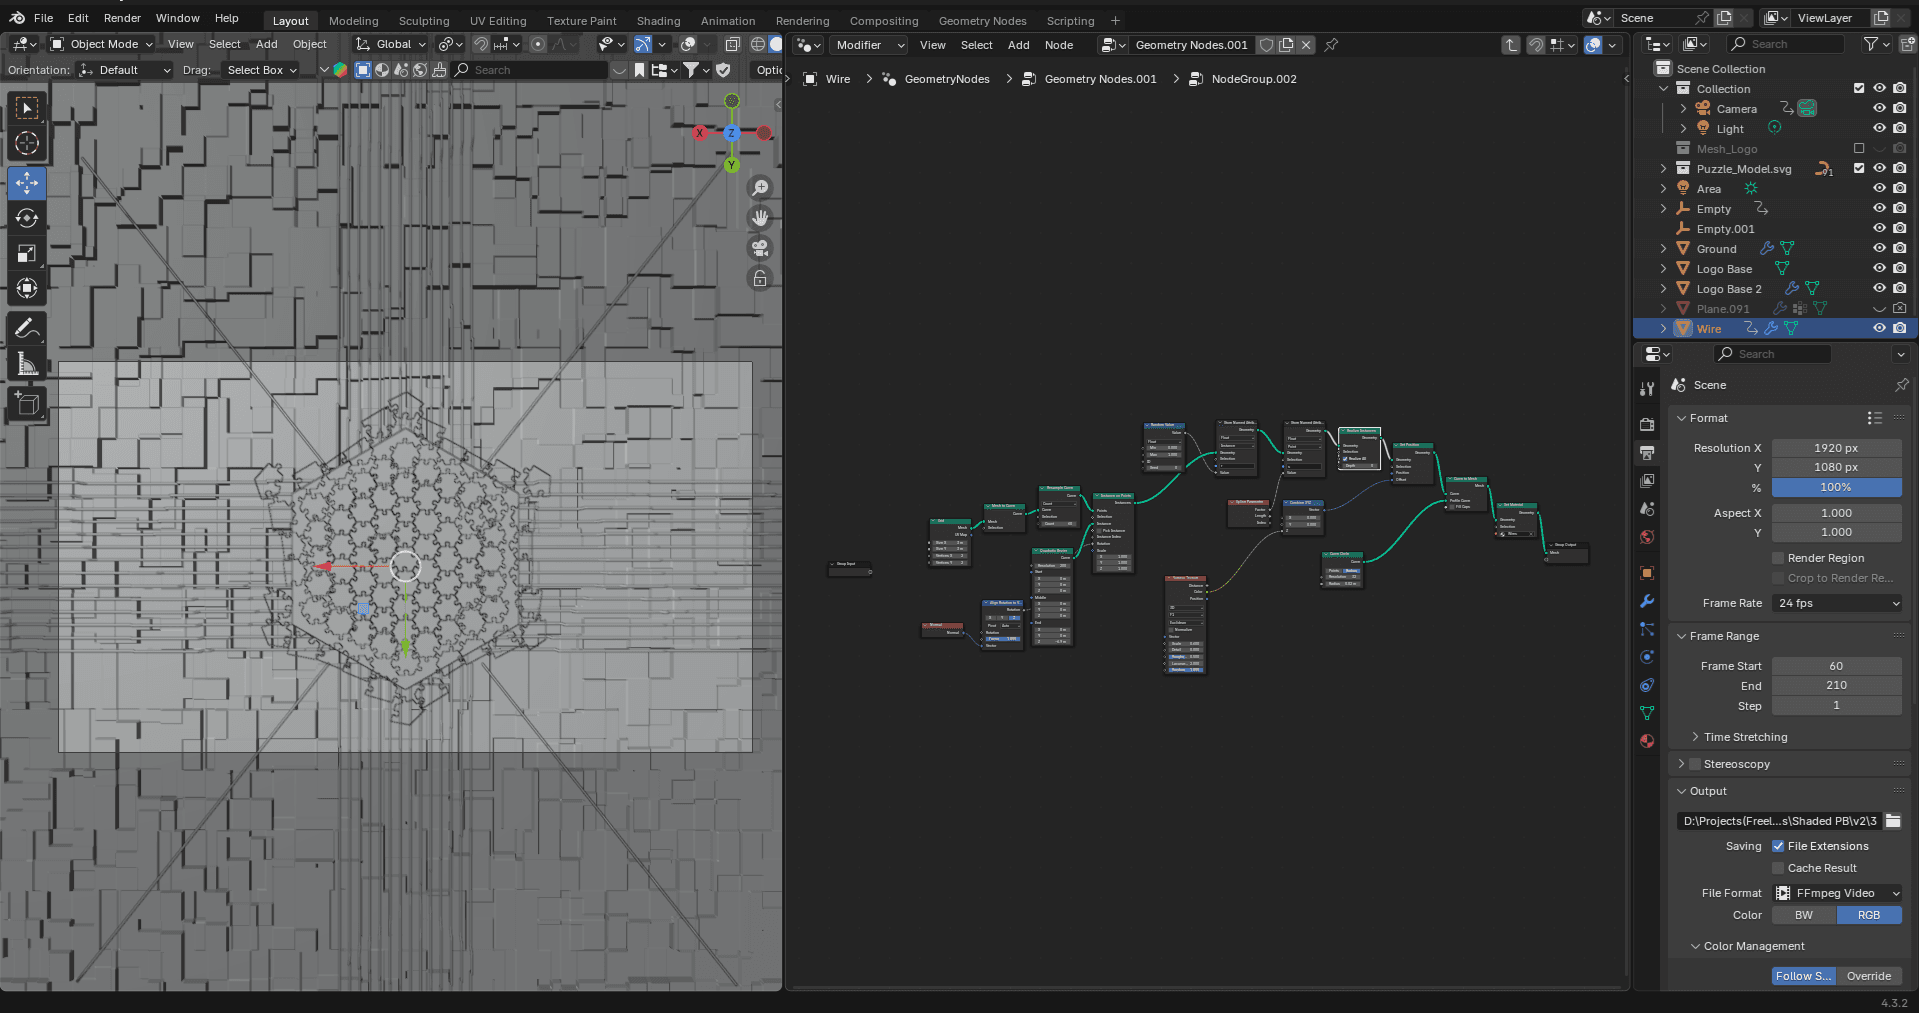Open the Frame Rate dropdown
The height and width of the screenshot is (1013, 1919).
click(1837, 603)
